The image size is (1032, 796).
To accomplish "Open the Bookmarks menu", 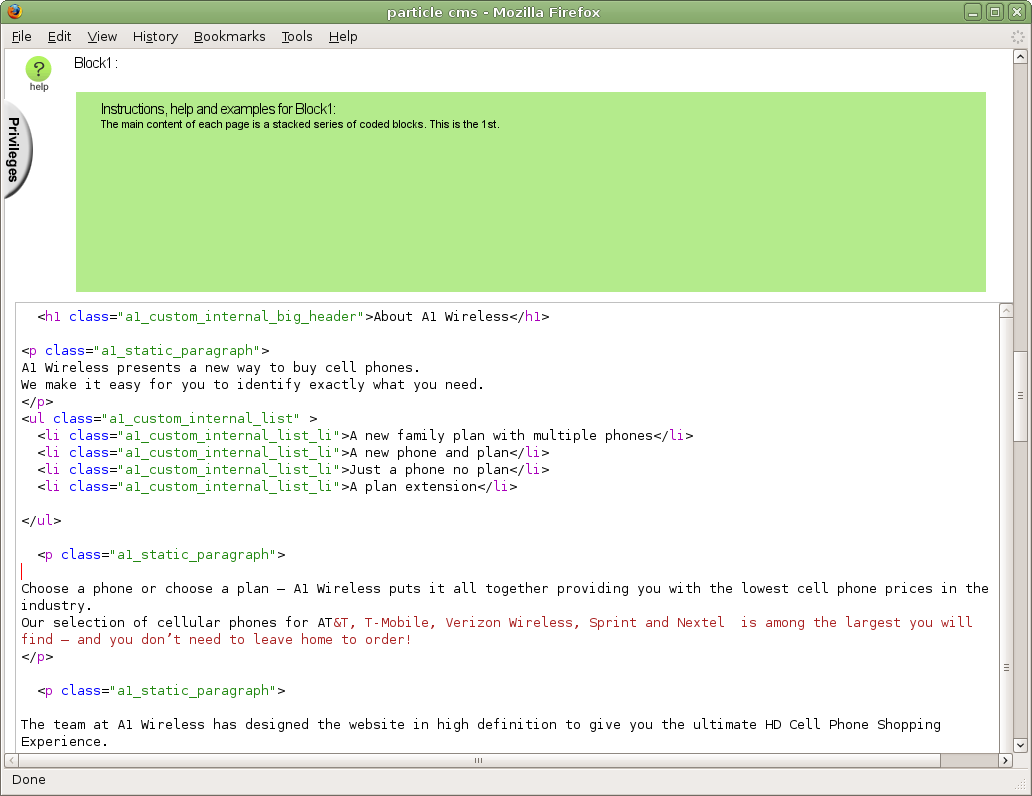I will click(230, 37).
